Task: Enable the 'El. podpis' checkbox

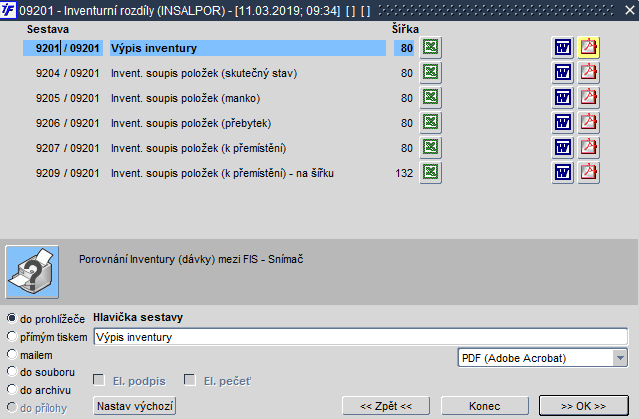Action: pyautogui.click(x=99, y=380)
